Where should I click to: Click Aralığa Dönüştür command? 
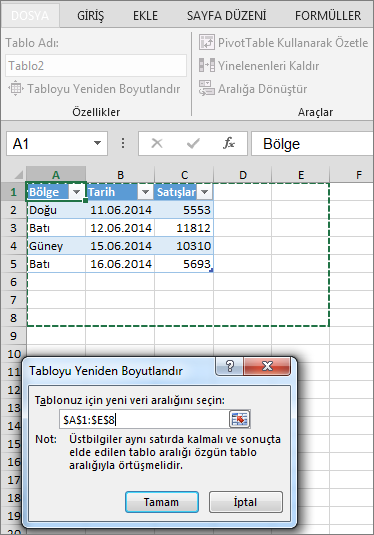pos(253,89)
